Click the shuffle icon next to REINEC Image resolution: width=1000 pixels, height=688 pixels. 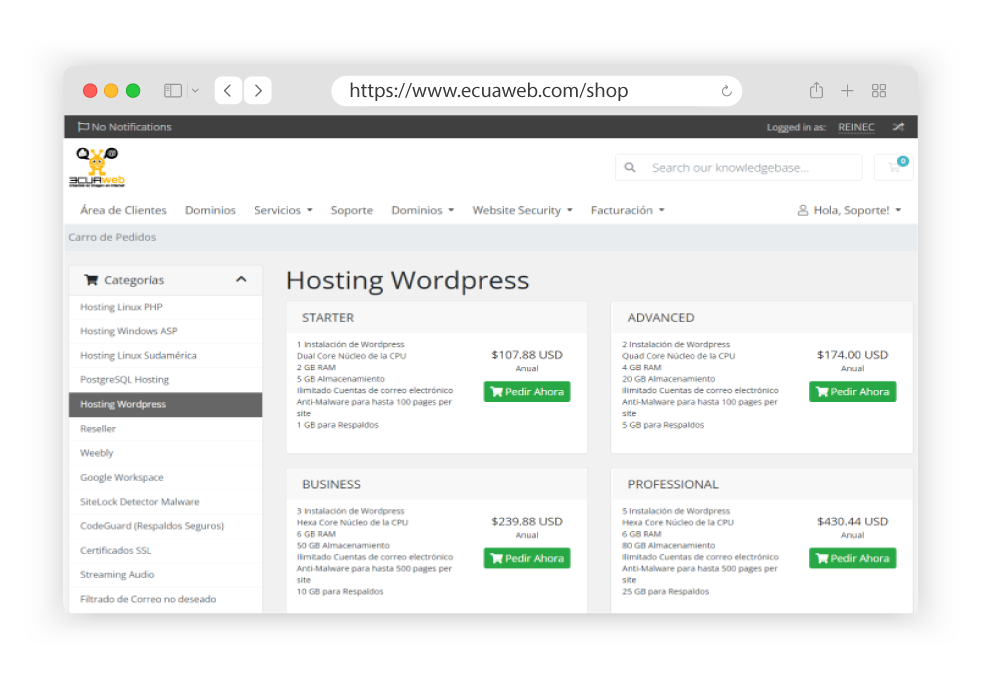[x=898, y=127]
